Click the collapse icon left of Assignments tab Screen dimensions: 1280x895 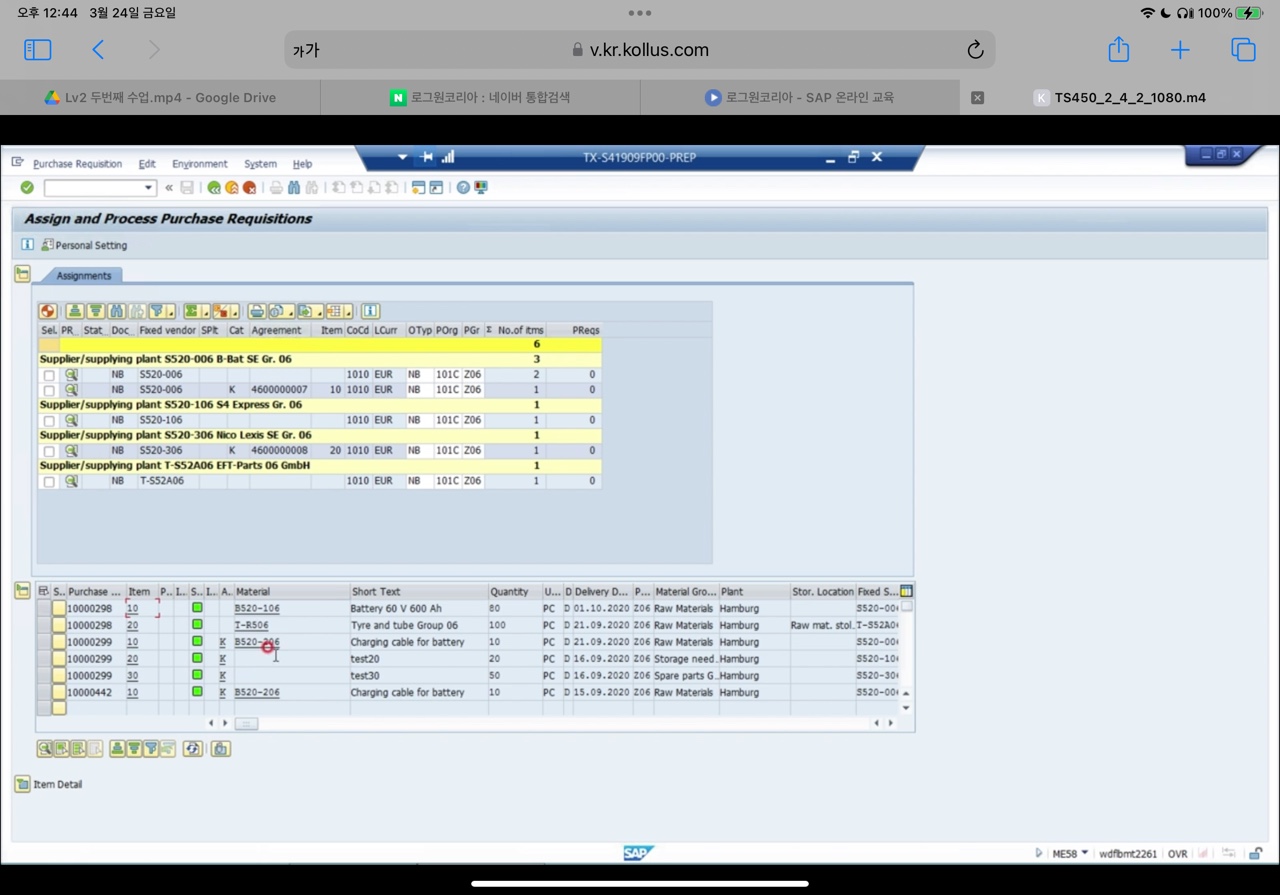pyautogui.click(x=23, y=274)
